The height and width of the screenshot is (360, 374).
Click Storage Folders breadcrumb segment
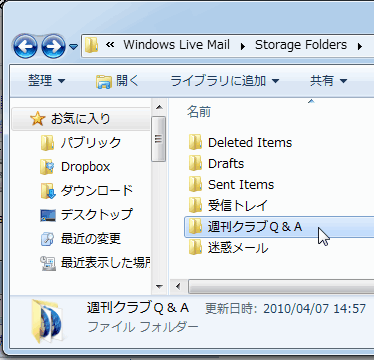[x=301, y=45]
